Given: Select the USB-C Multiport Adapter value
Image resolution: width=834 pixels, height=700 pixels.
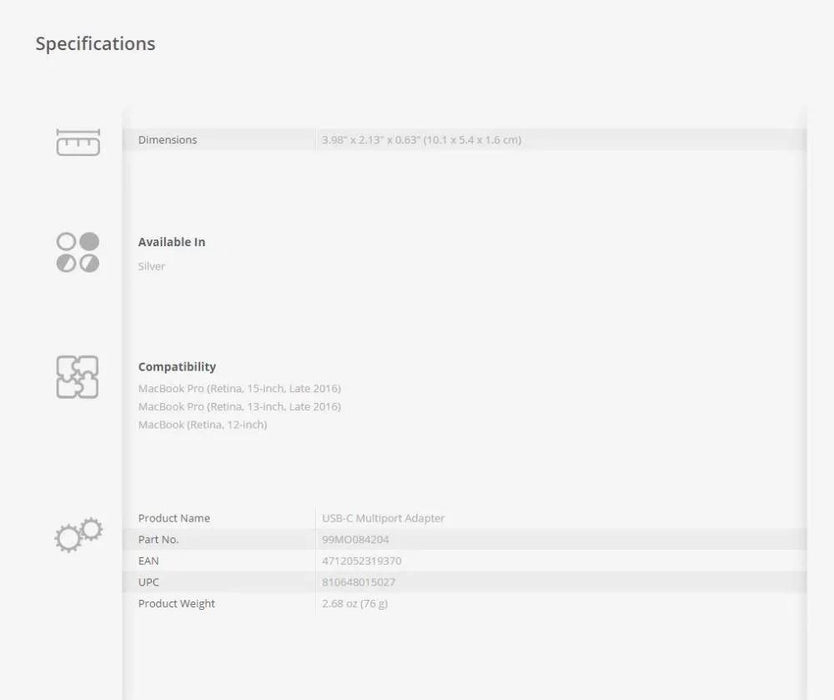Looking at the screenshot, I should click(383, 518).
